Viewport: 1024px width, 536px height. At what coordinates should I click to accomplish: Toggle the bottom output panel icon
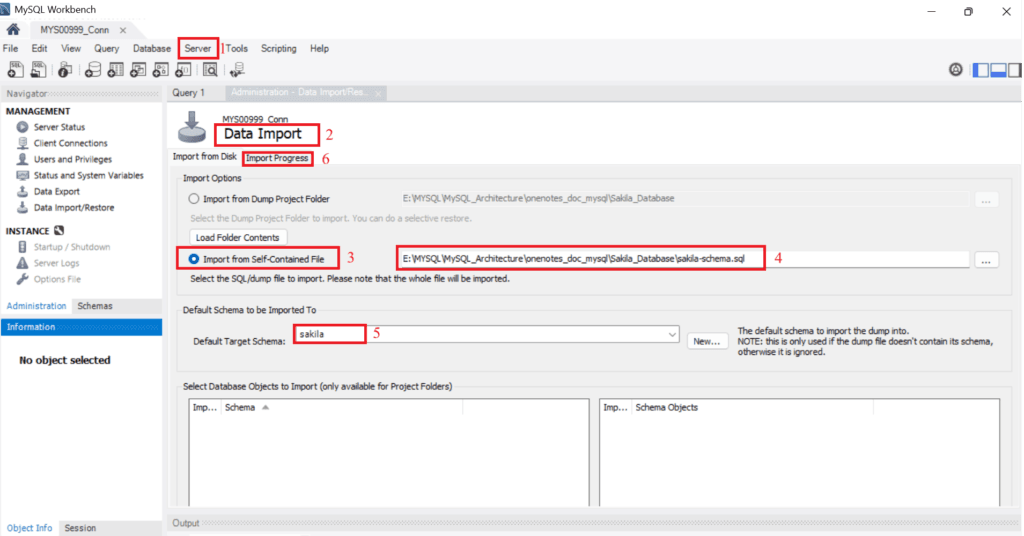pos(998,70)
